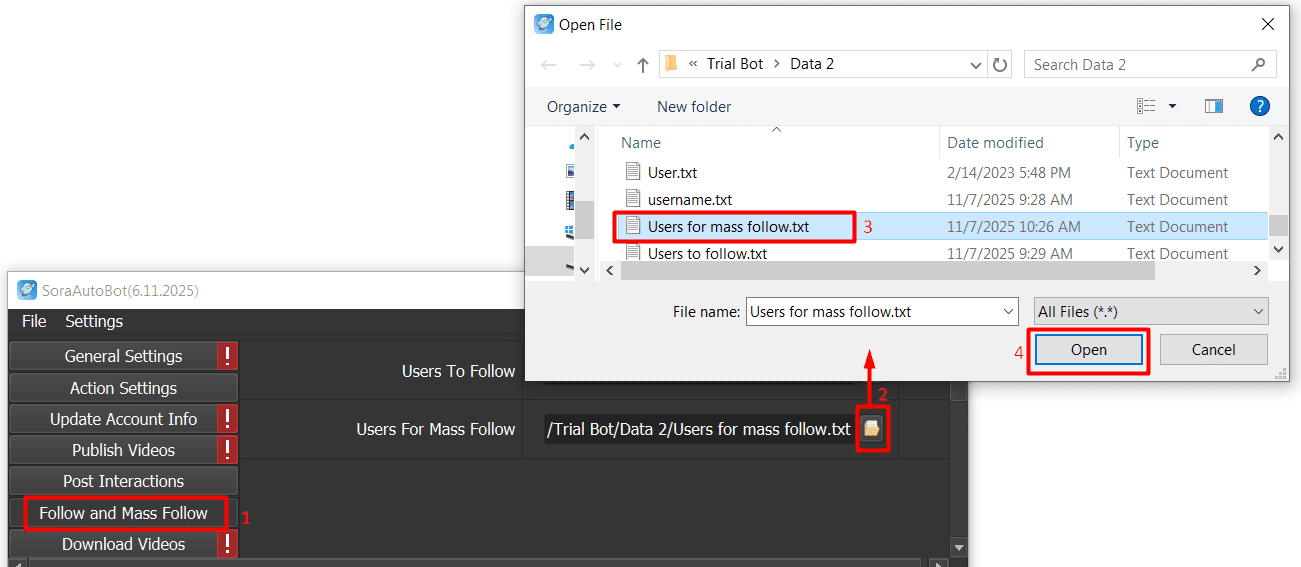
Task: Click the Open button
Action: pyautogui.click(x=1088, y=350)
